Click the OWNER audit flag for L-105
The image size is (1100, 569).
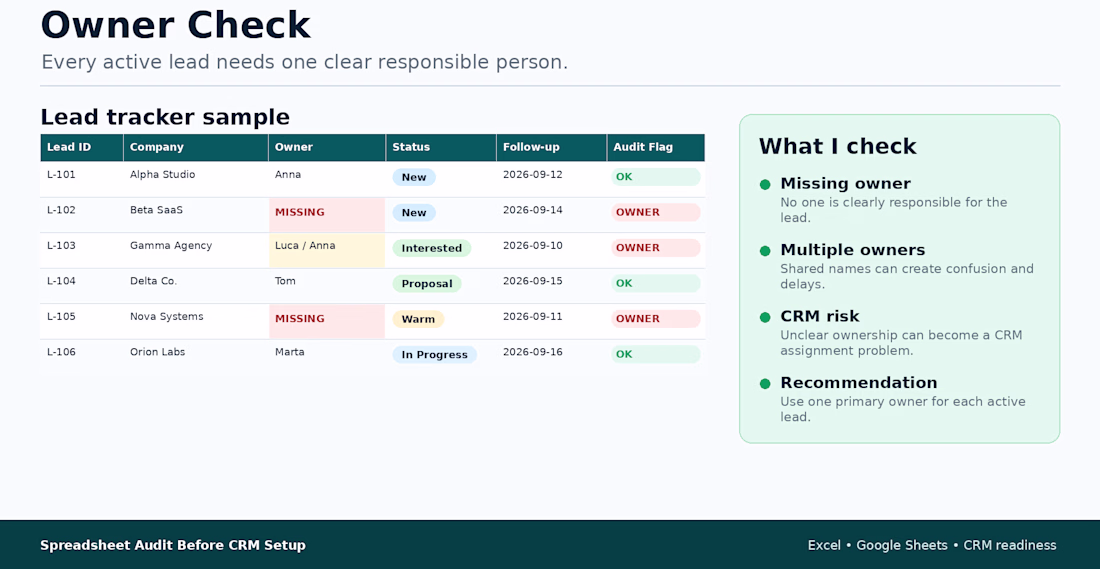656,319
